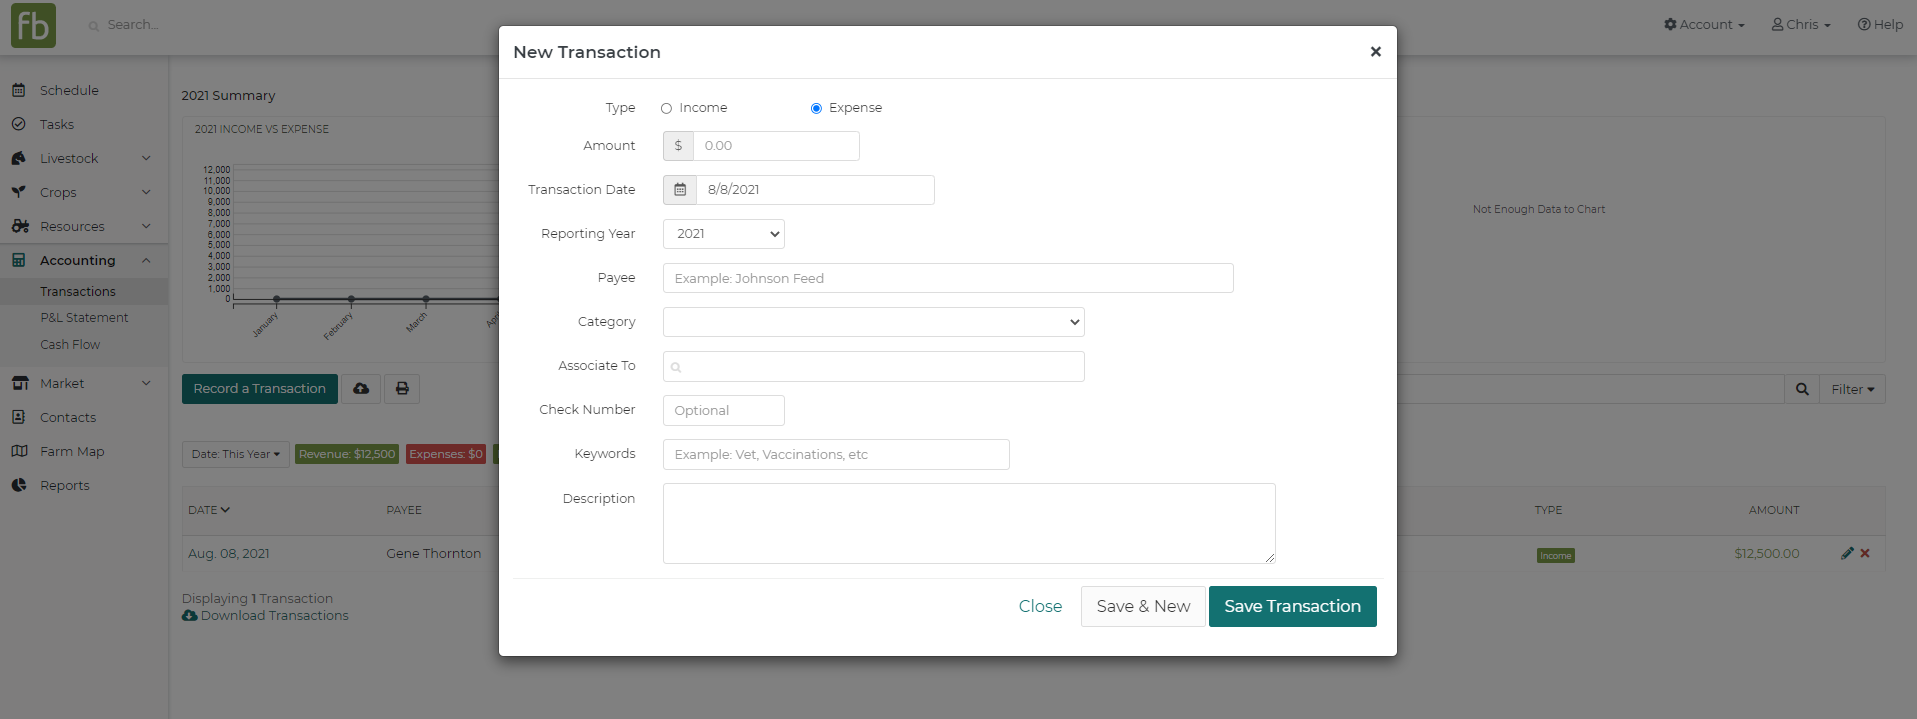Click the fb logo icon
The height and width of the screenshot is (719, 1917).
(x=33, y=25)
